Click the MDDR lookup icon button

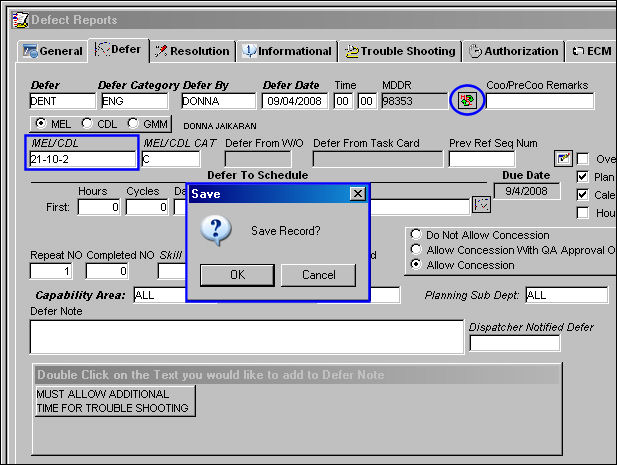pos(467,100)
